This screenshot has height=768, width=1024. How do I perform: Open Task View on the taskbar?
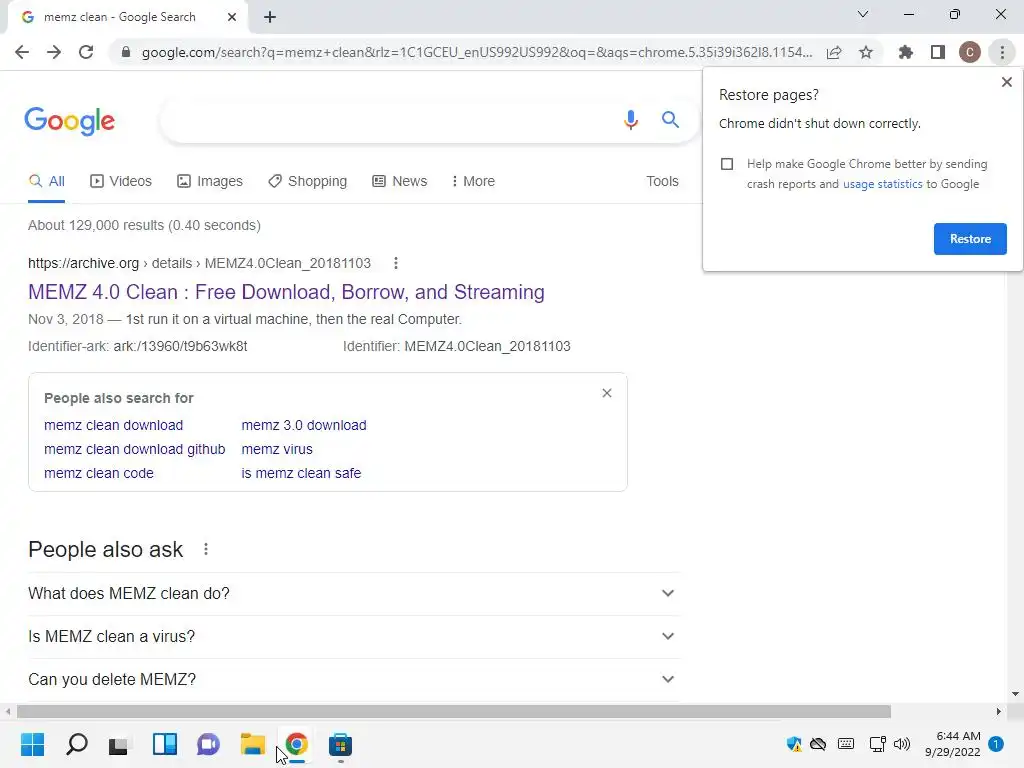pyautogui.click(x=120, y=744)
